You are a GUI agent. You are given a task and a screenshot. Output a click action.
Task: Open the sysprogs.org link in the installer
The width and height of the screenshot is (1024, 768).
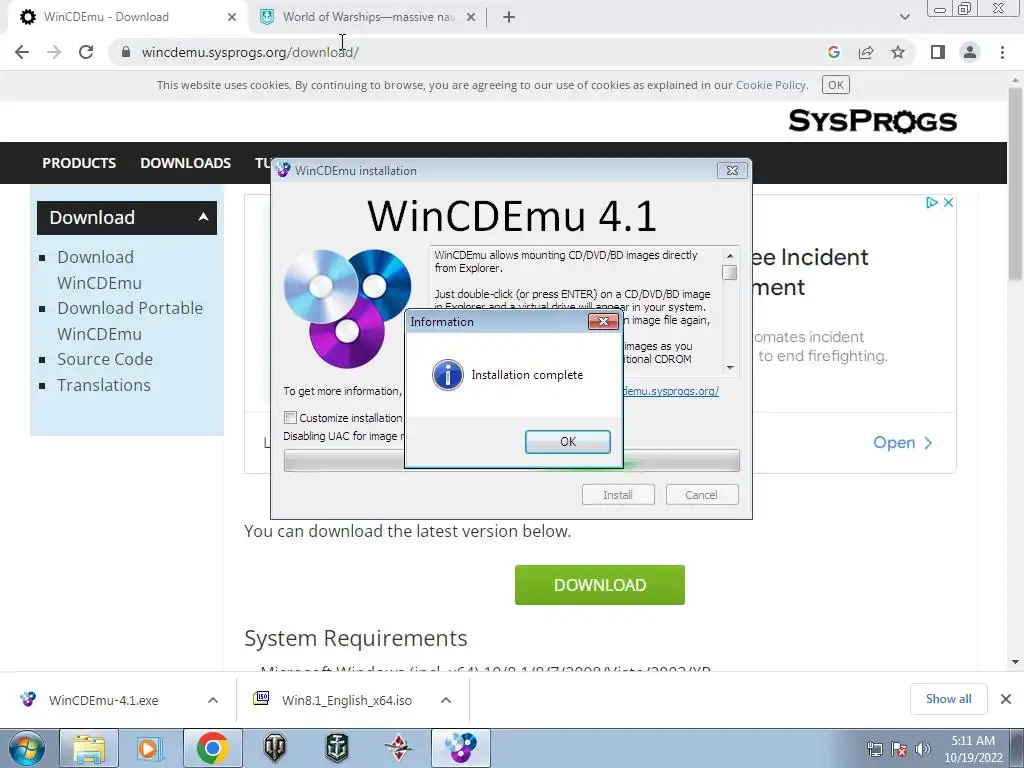pyautogui.click(x=671, y=391)
